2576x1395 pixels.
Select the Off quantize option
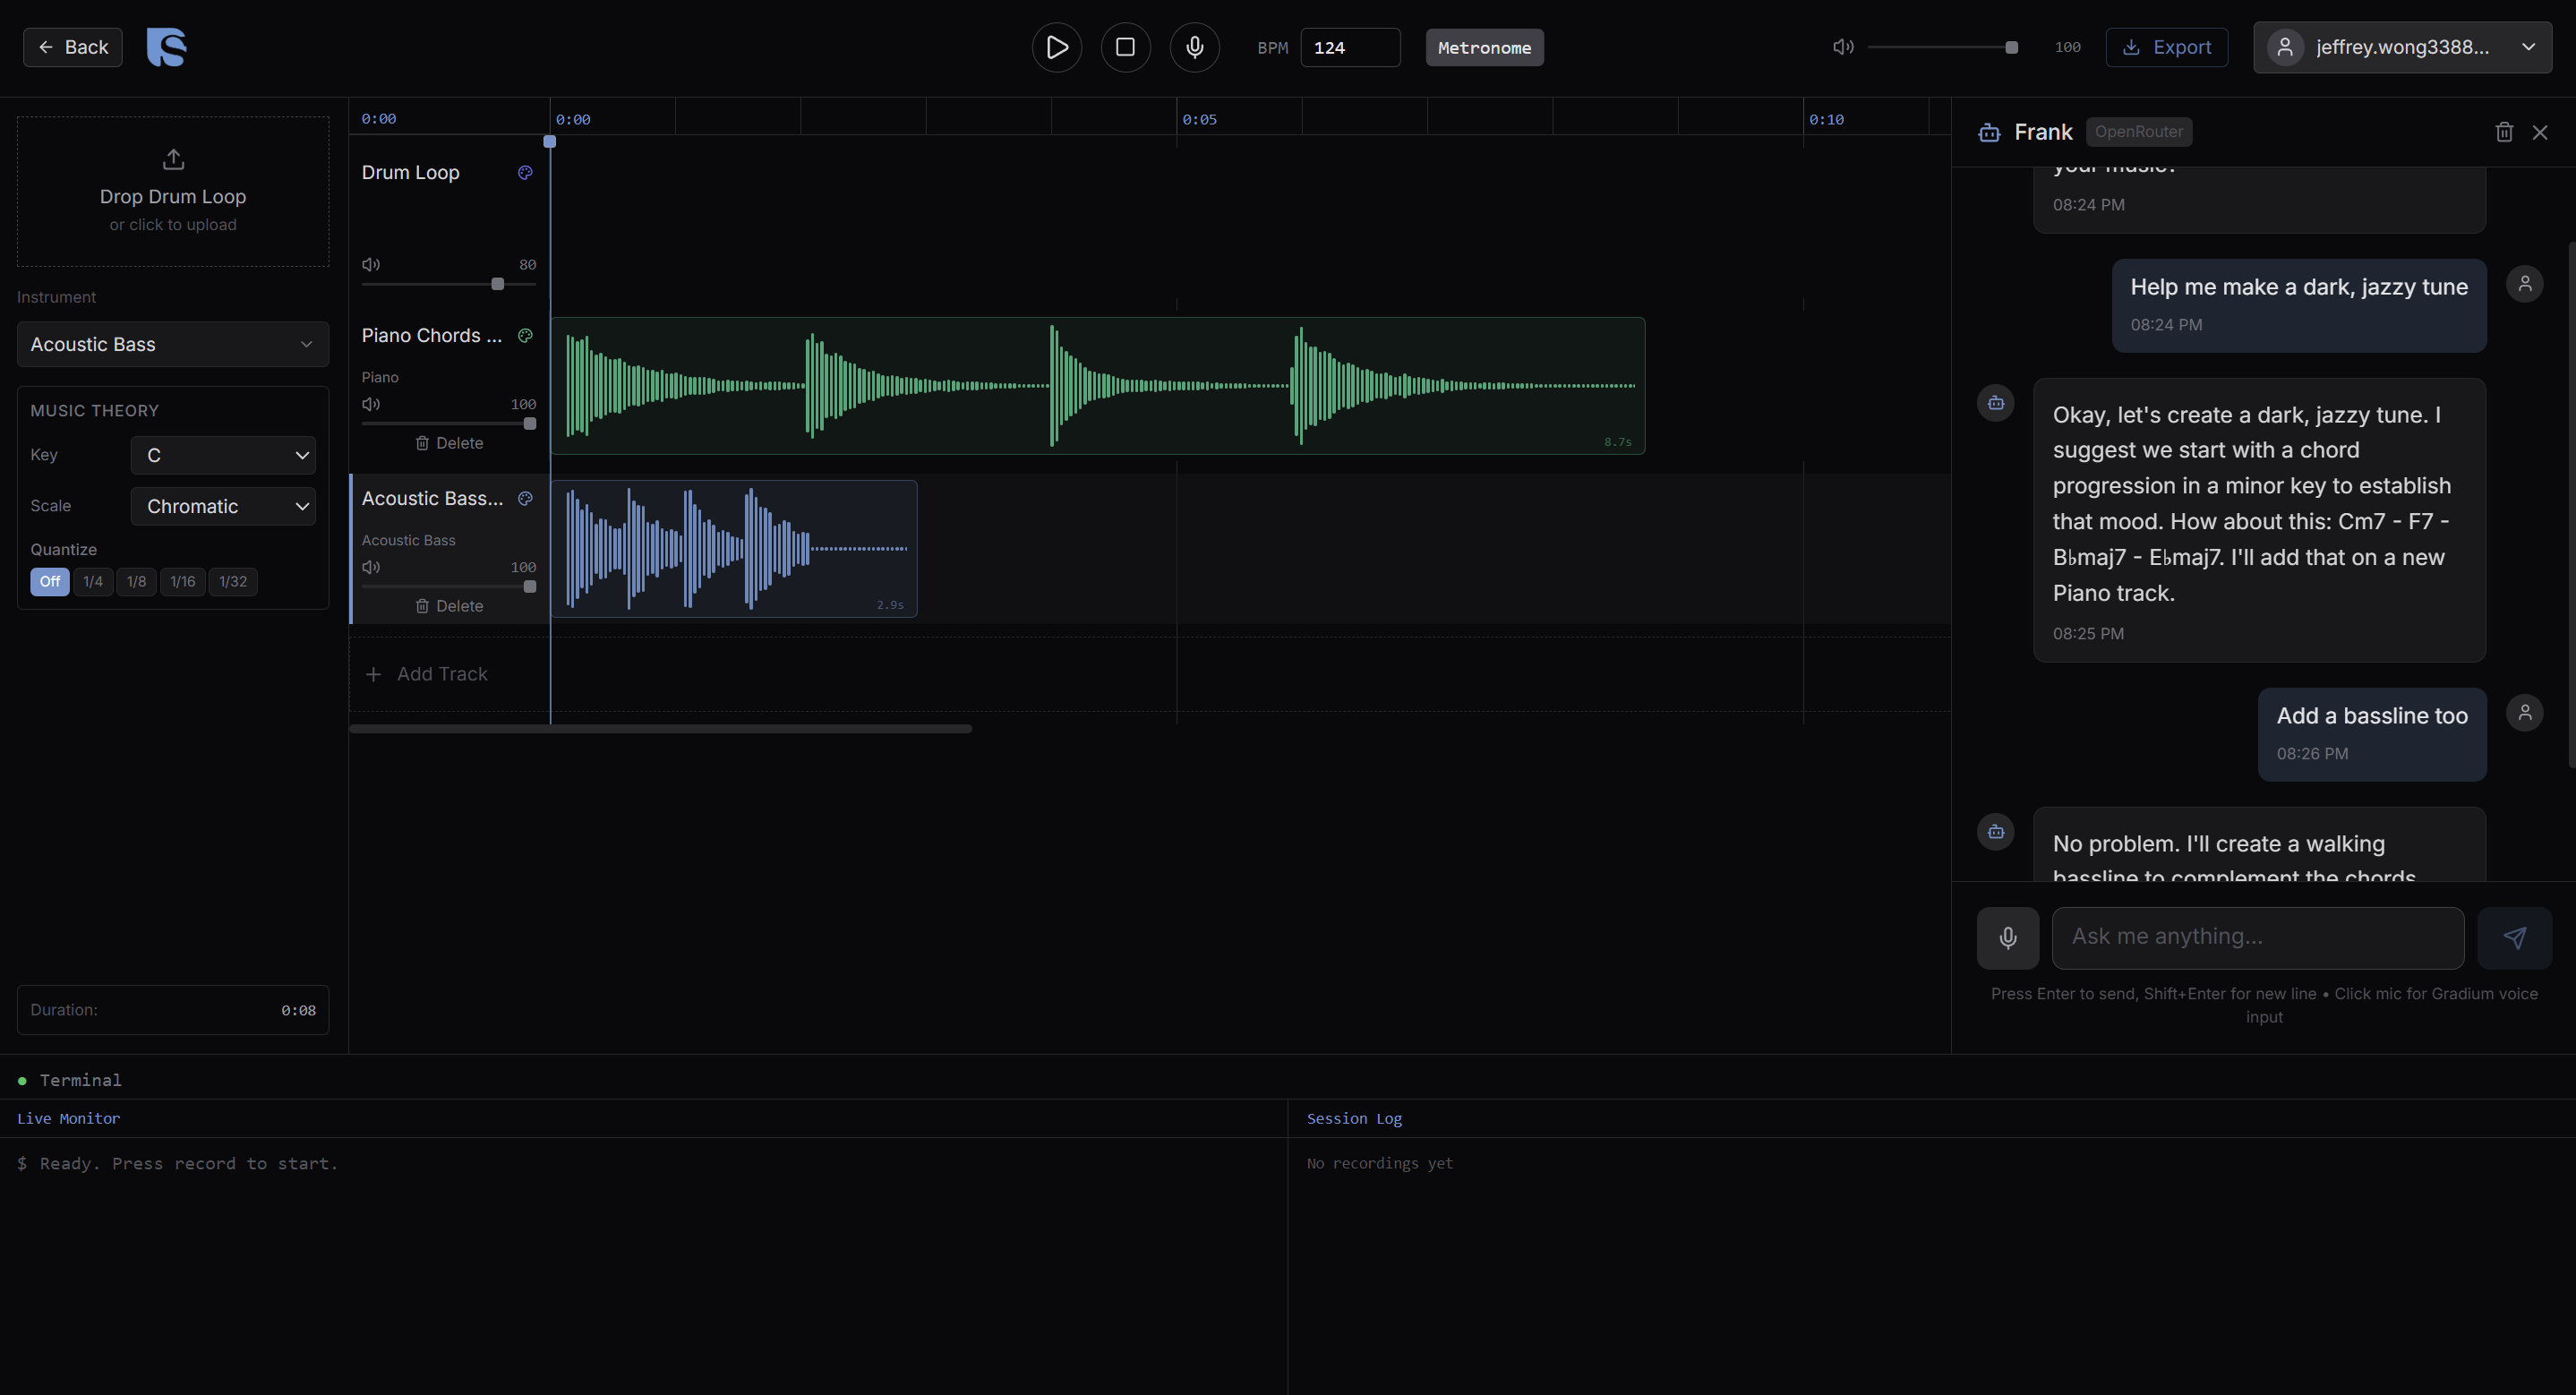[x=49, y=582]
